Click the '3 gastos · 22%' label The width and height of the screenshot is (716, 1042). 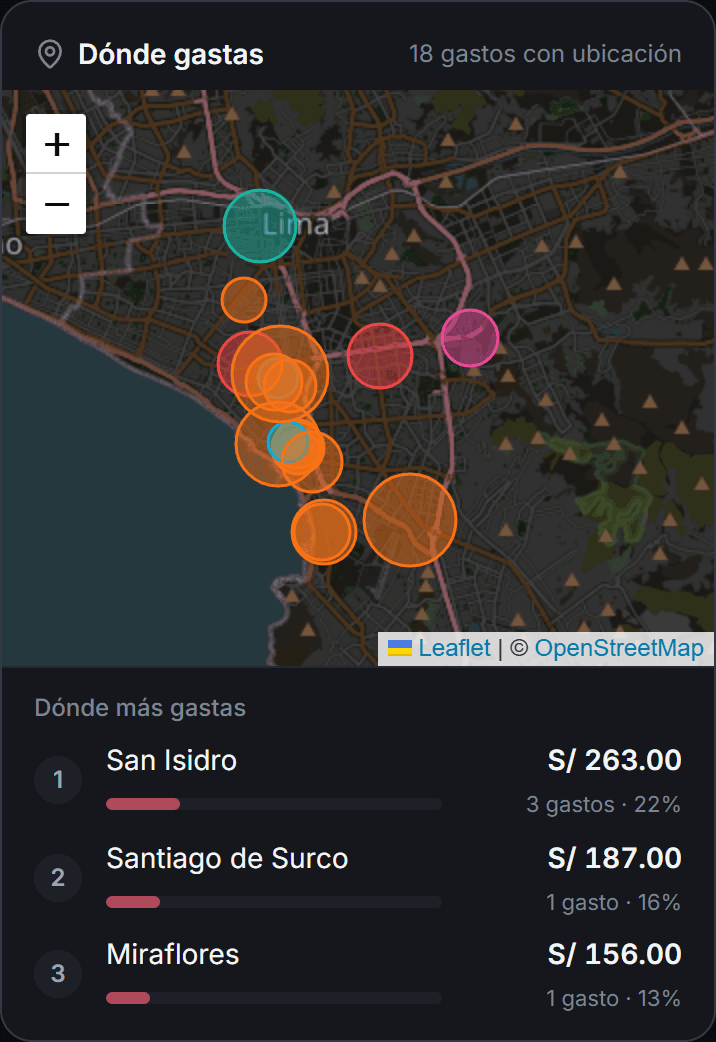[x=604, y=805]
